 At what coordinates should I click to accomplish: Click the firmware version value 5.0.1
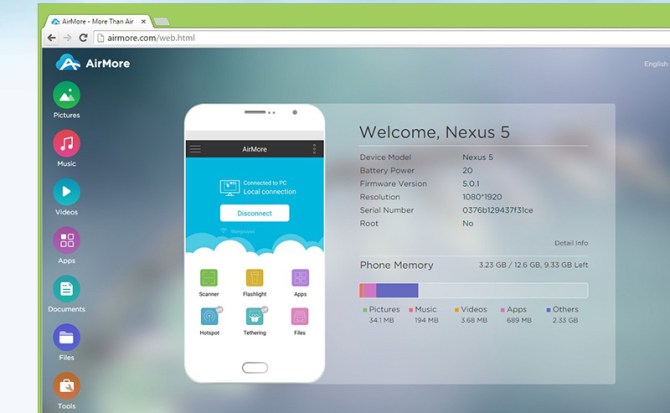(470, 184)
